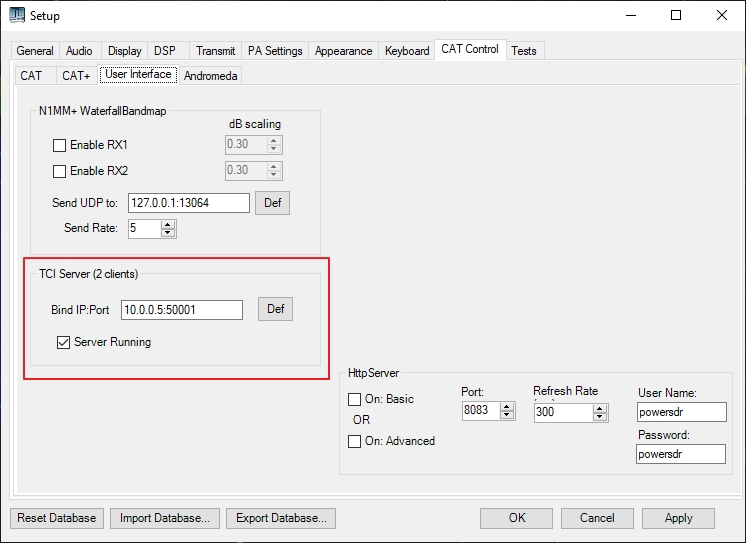Switch to the Audio tab
Viewport: 746px width, 543px height.
tap(79, 51)
